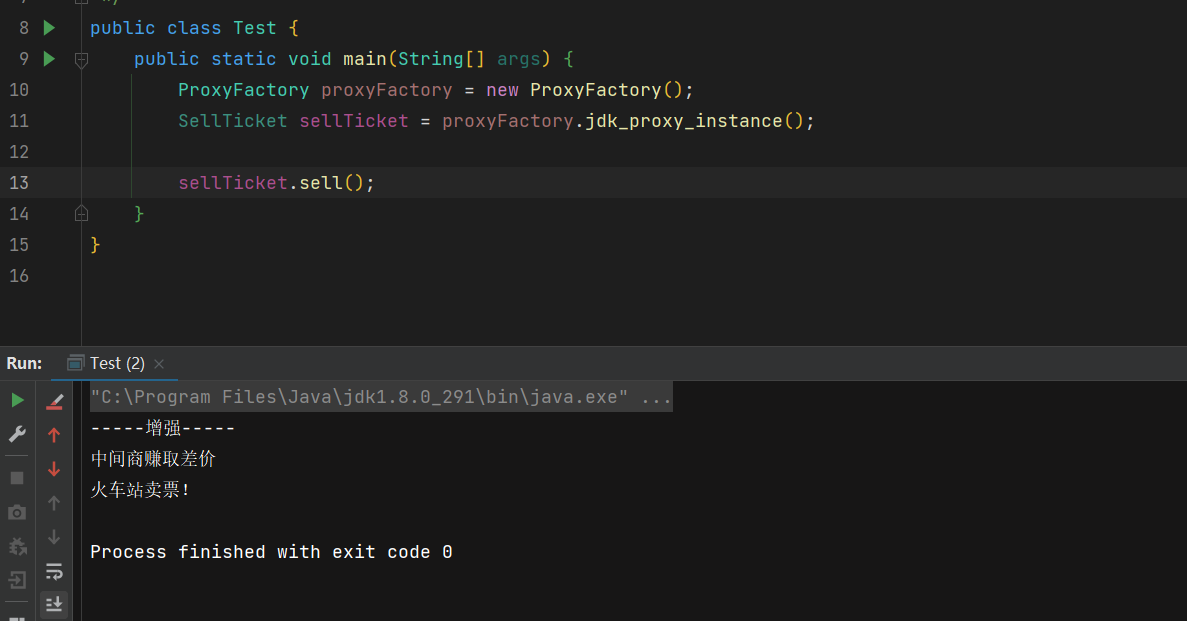The height and width of the screenshot is (621, 1187).
Task: Select the Test (2) run tab
Action: [x=116, y=363]
